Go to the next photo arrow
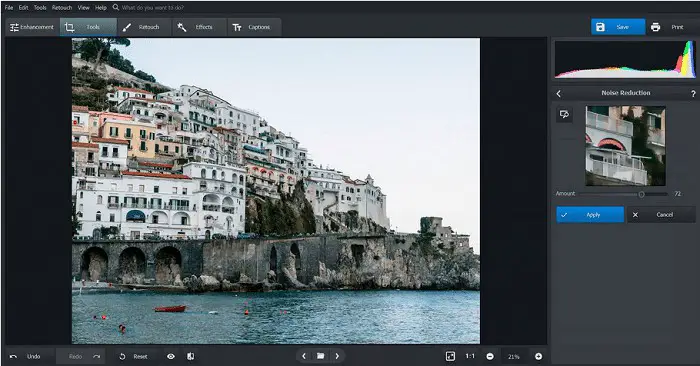The height and width of the screenshot is (366, 700). tap(337, 356)
